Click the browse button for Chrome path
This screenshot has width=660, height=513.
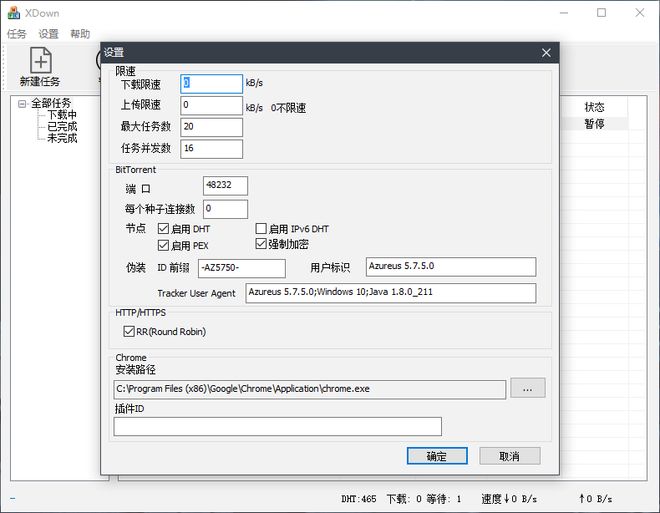(x=527, y=388)
